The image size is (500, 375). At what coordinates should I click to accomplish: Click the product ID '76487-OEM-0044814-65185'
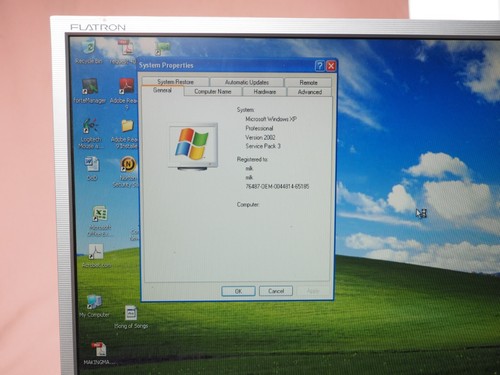[x=277, y=186]
